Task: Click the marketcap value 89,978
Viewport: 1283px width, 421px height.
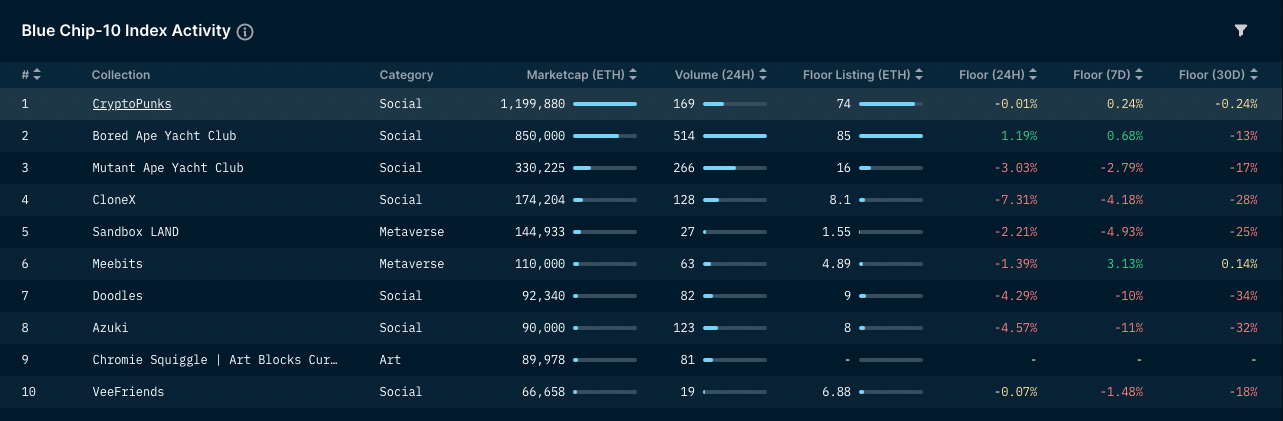Action: coord(544,360)
